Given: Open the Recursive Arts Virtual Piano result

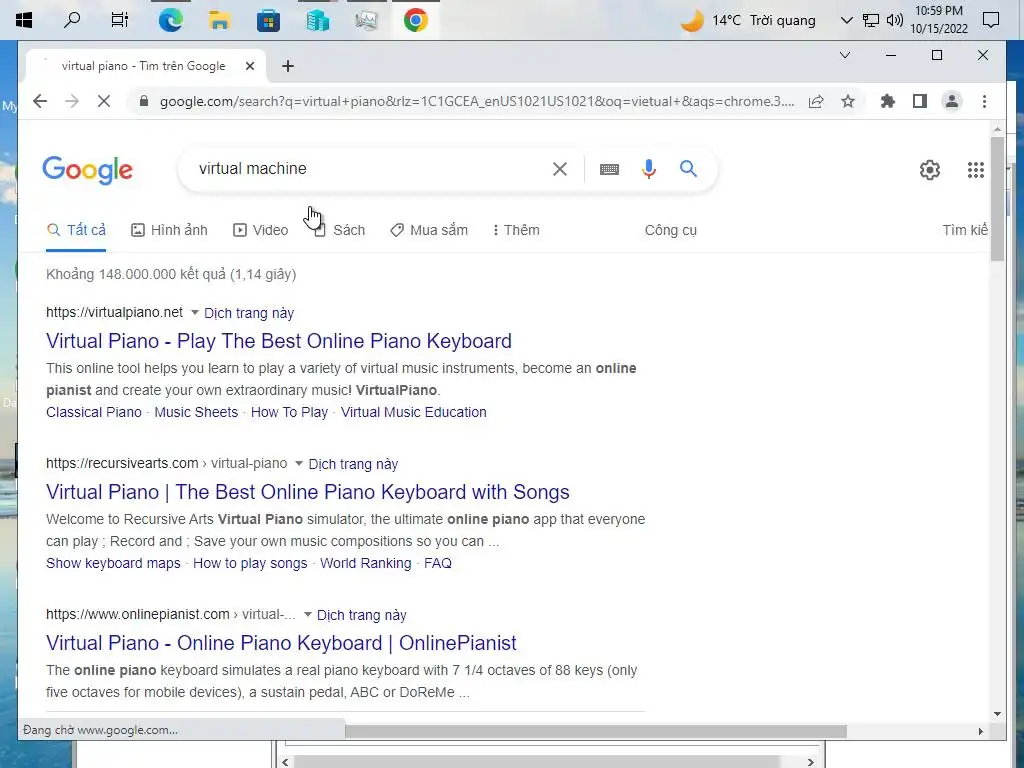Looking at the screenshot, I should coord(308,492).
